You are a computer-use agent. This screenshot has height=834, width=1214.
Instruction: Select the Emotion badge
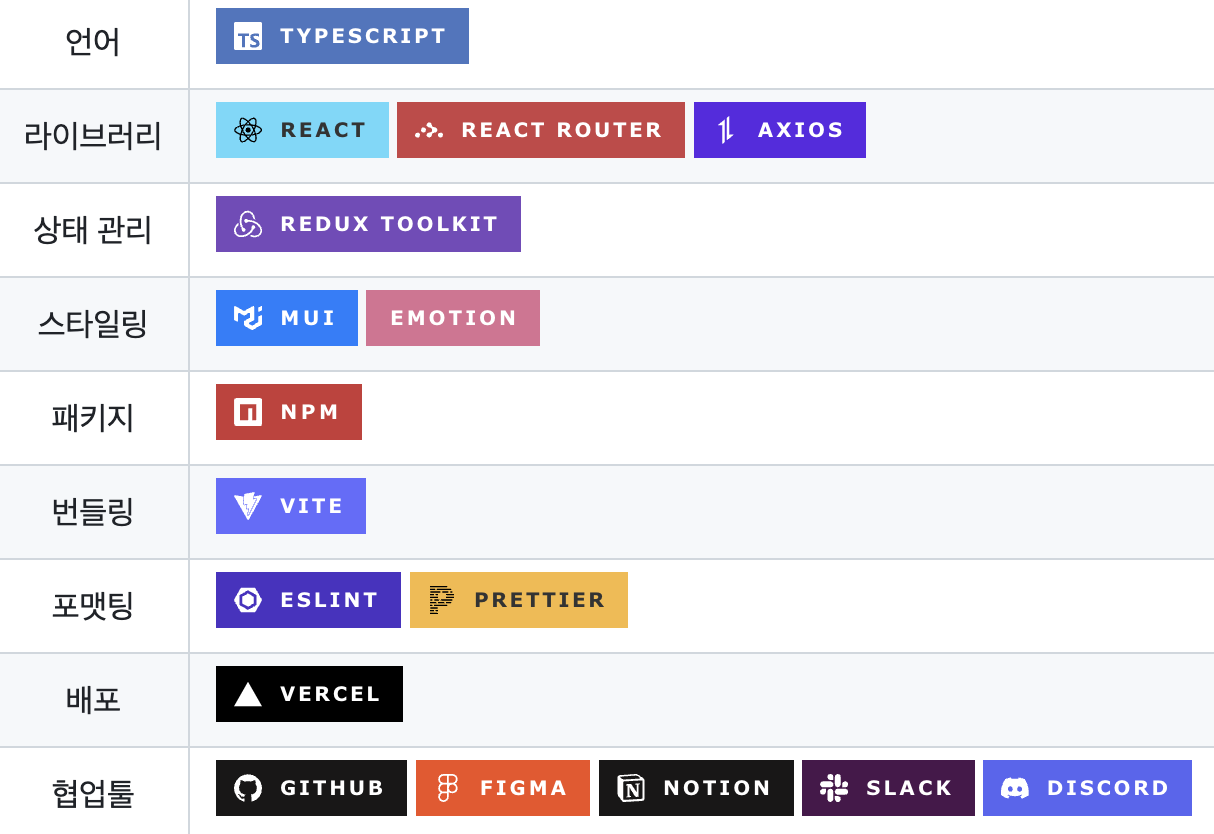tap(453, 318)
